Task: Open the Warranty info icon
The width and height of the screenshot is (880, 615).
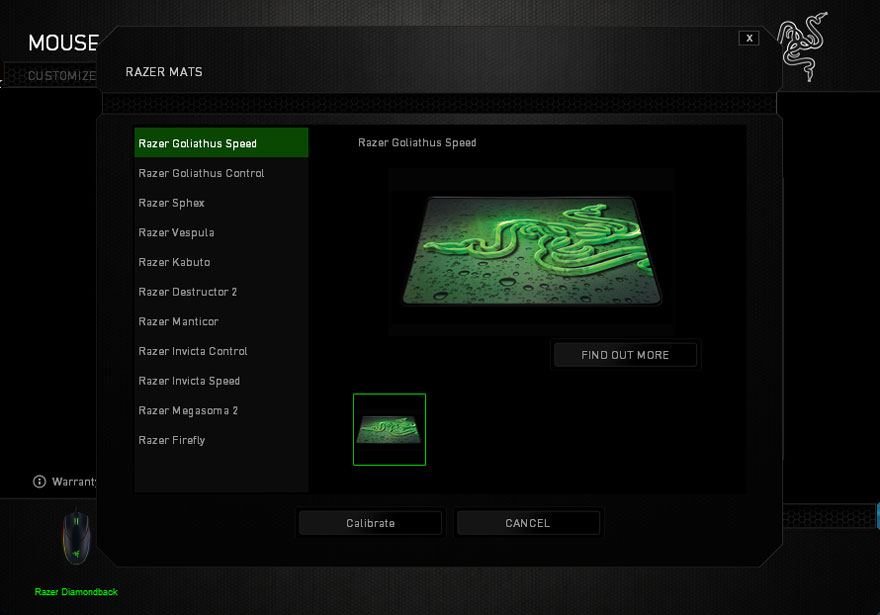Action: [x=39, y=481]
